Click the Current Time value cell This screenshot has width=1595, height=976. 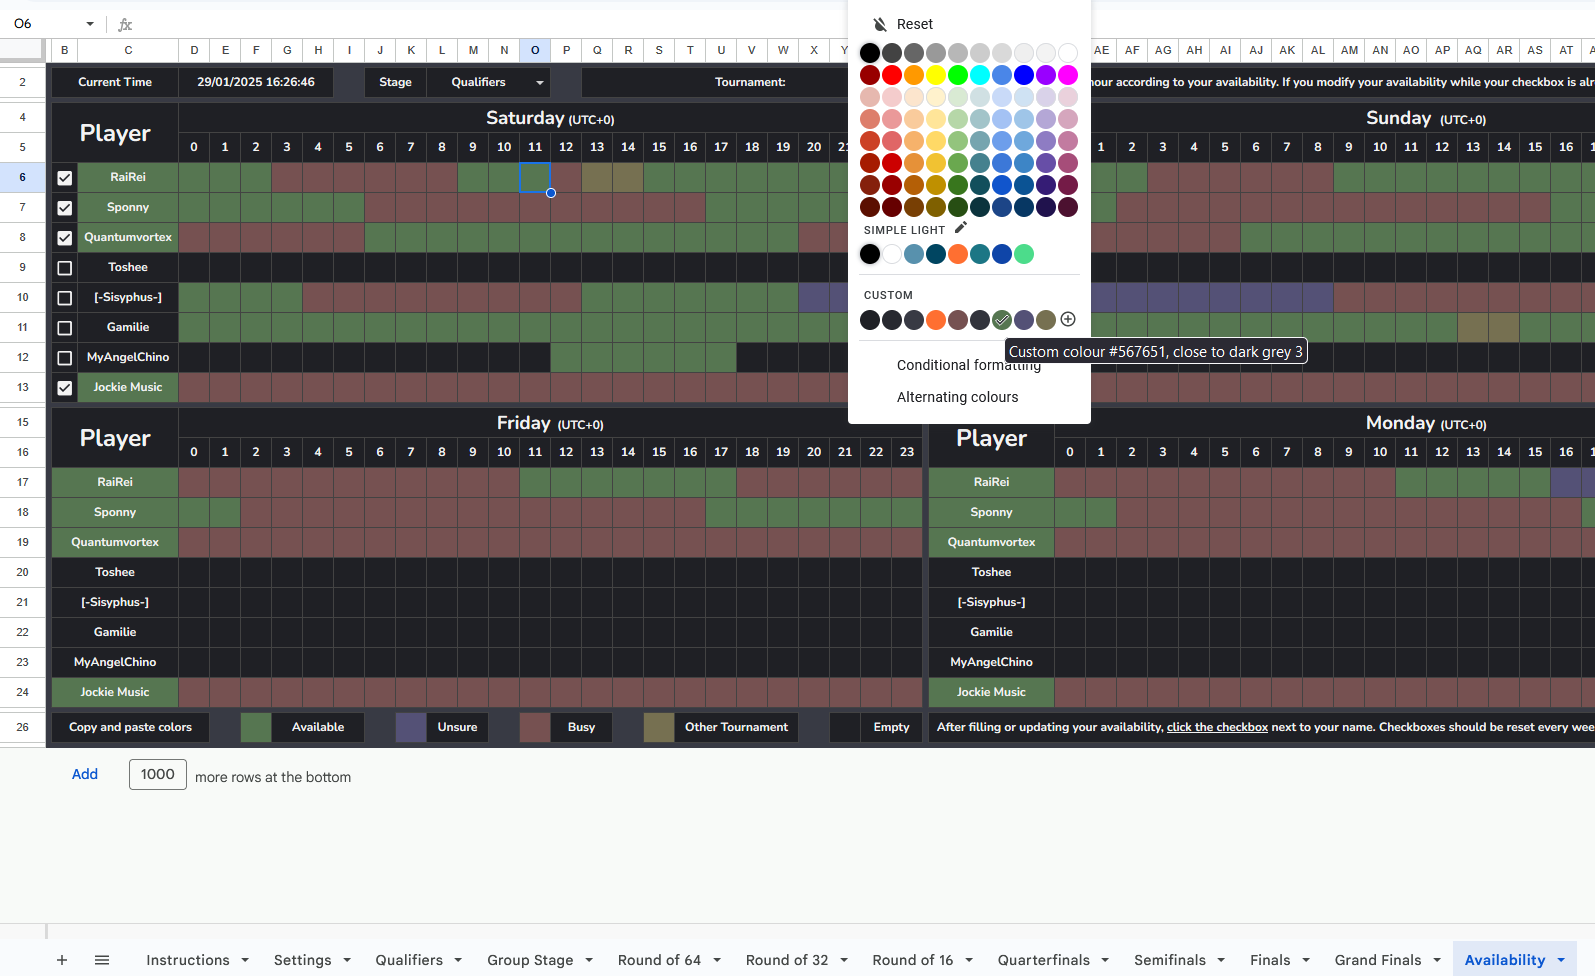(x=256, y=82)
